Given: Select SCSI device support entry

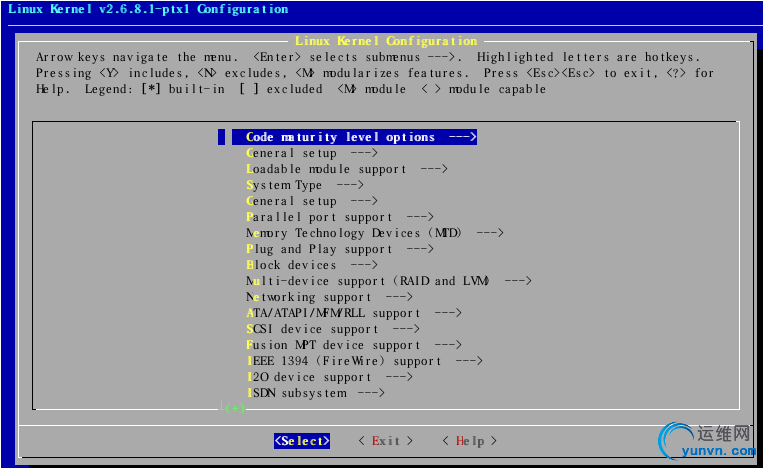Looking at the screenshot, I should coord(333,329).
